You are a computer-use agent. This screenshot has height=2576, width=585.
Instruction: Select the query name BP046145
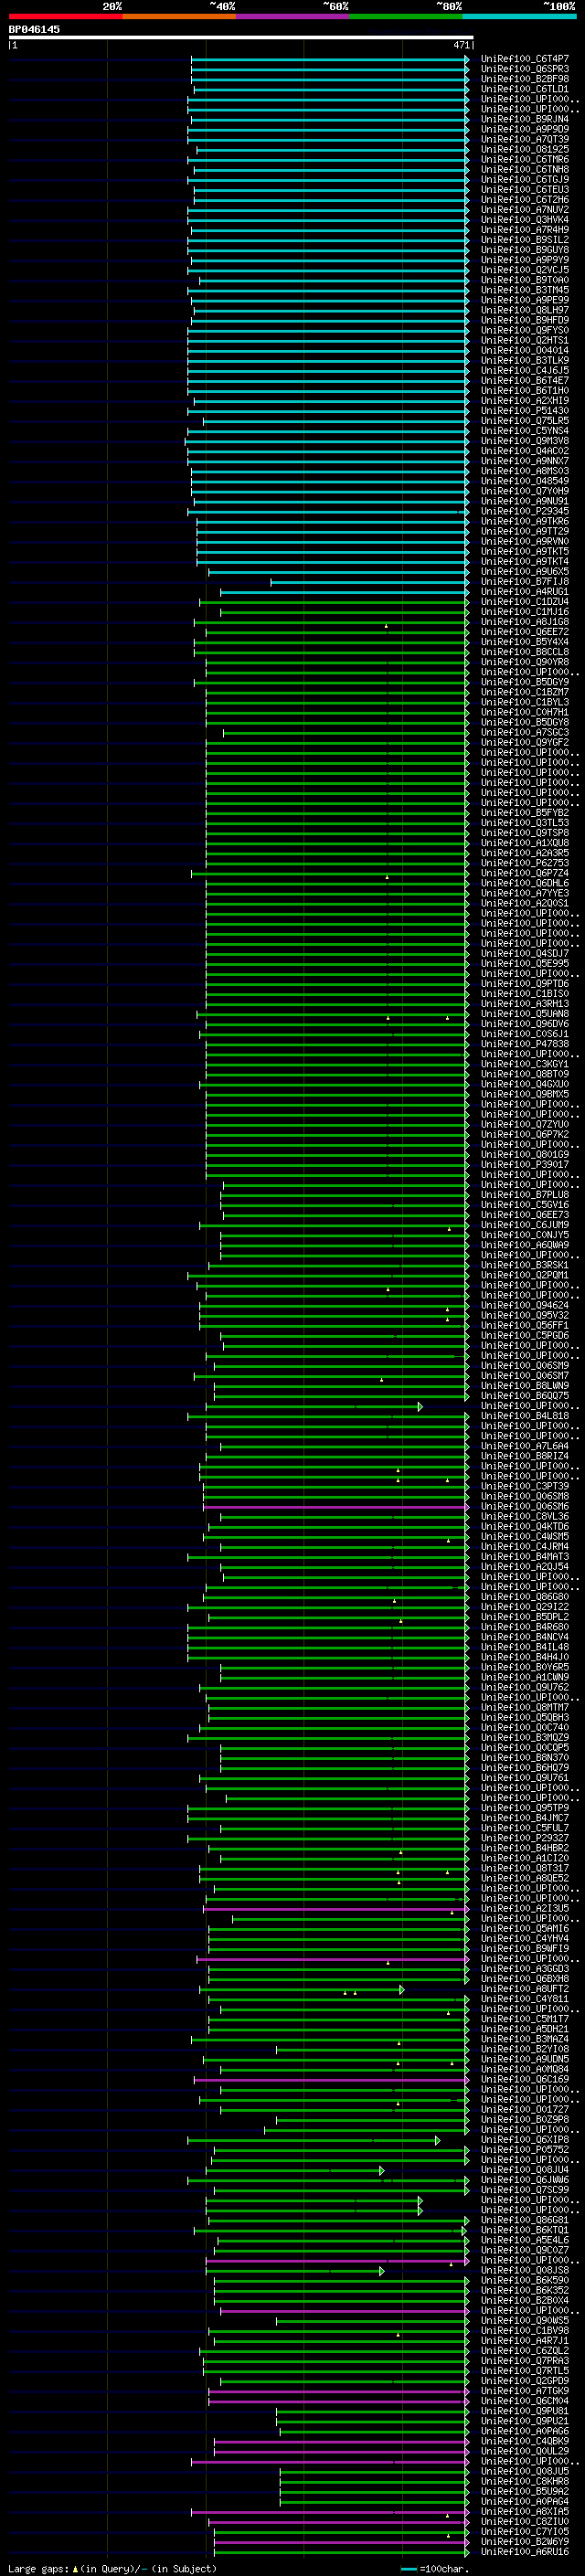pos(34,29)
